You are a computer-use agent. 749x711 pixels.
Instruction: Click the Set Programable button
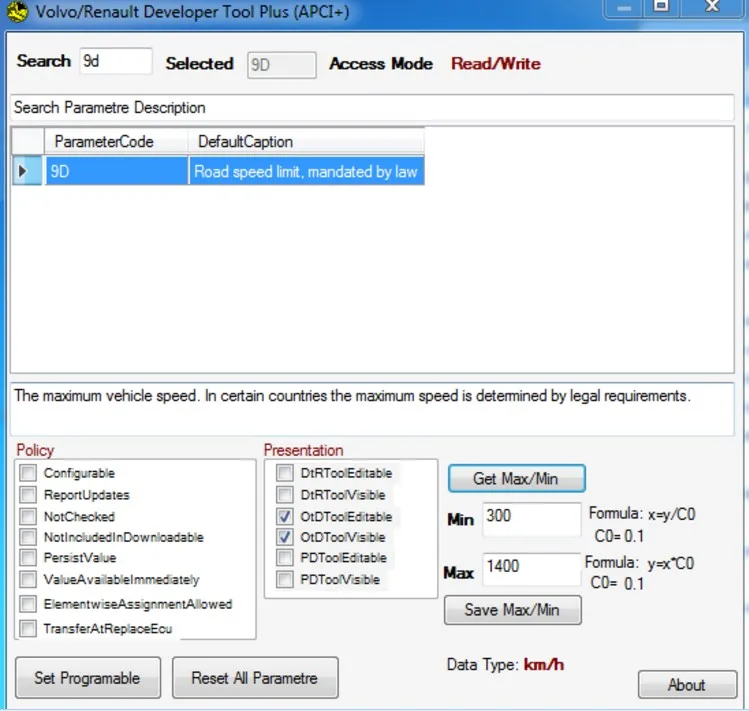[88, 678]
